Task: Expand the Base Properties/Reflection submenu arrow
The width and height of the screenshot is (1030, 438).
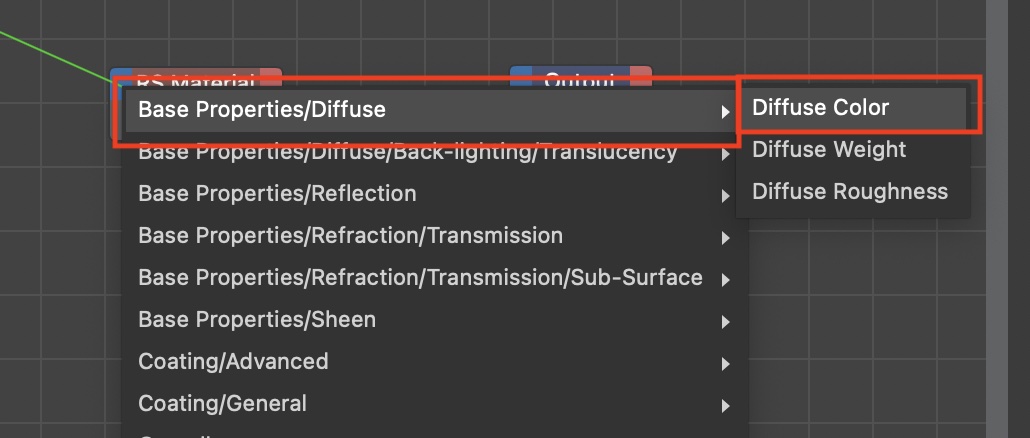Action: click(725, 196)
